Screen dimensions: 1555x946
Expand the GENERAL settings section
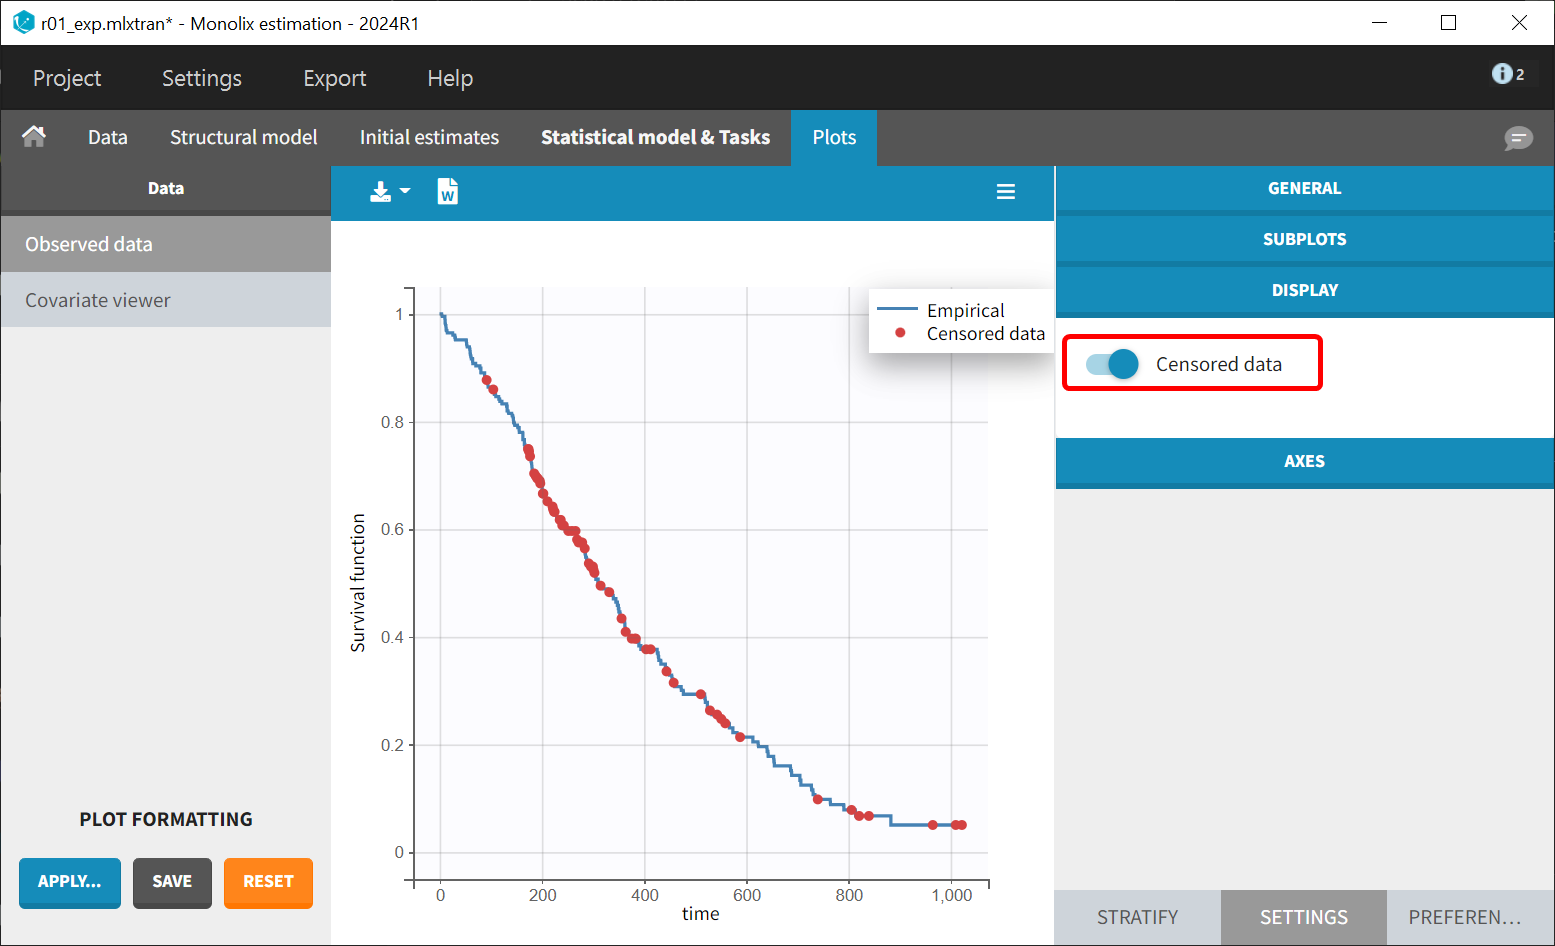(x=1304, y=188)
